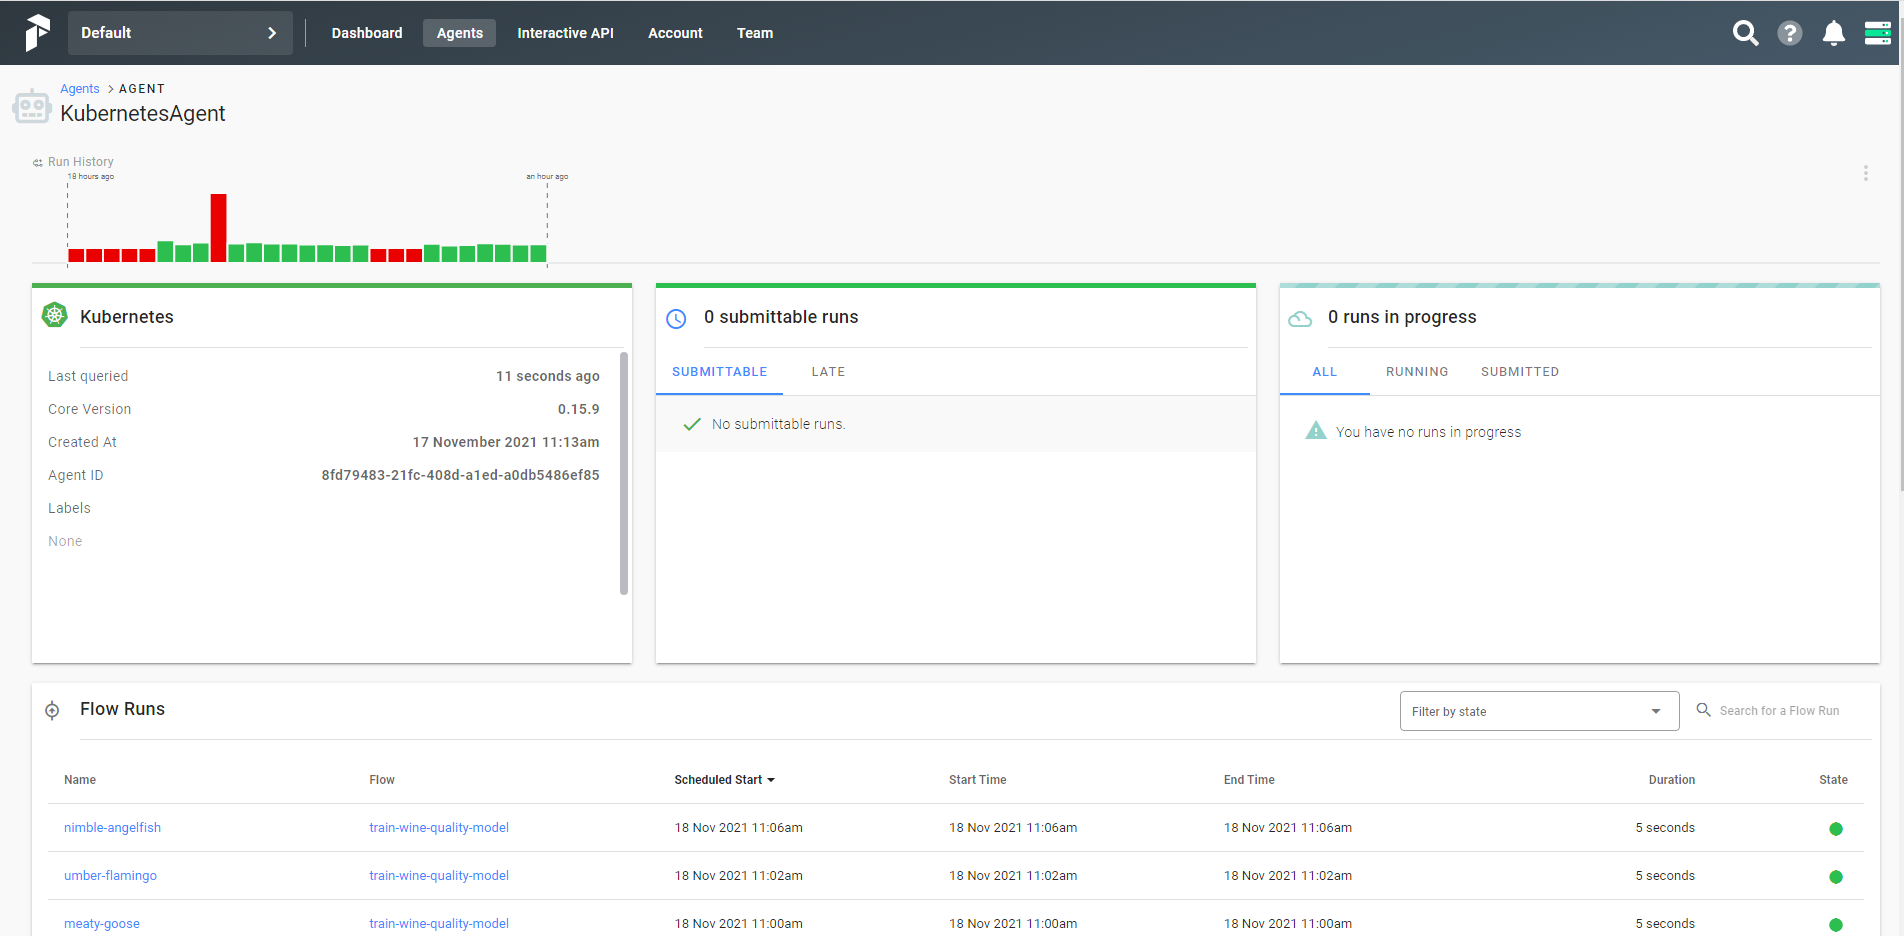This screenshot has width=1904, height=936.
Task: Click the state dot for nimble-angelfish
Action: point(1835,828)
